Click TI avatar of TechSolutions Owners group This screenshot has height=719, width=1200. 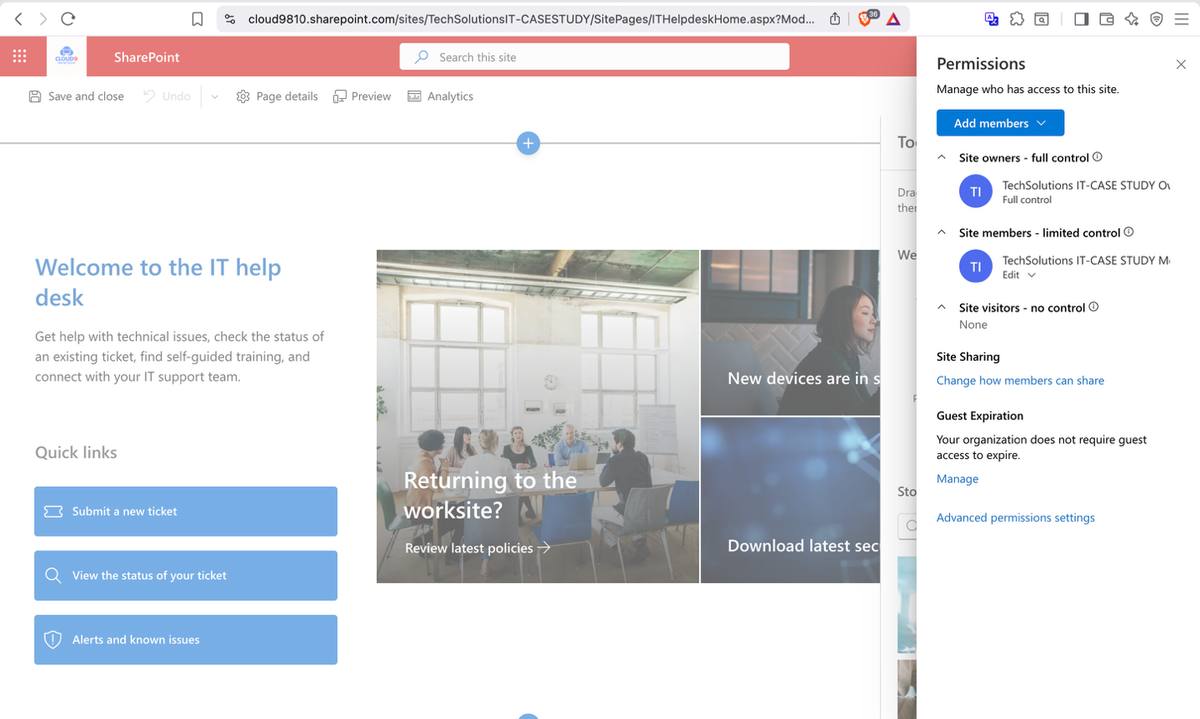[x=975, y=191]
